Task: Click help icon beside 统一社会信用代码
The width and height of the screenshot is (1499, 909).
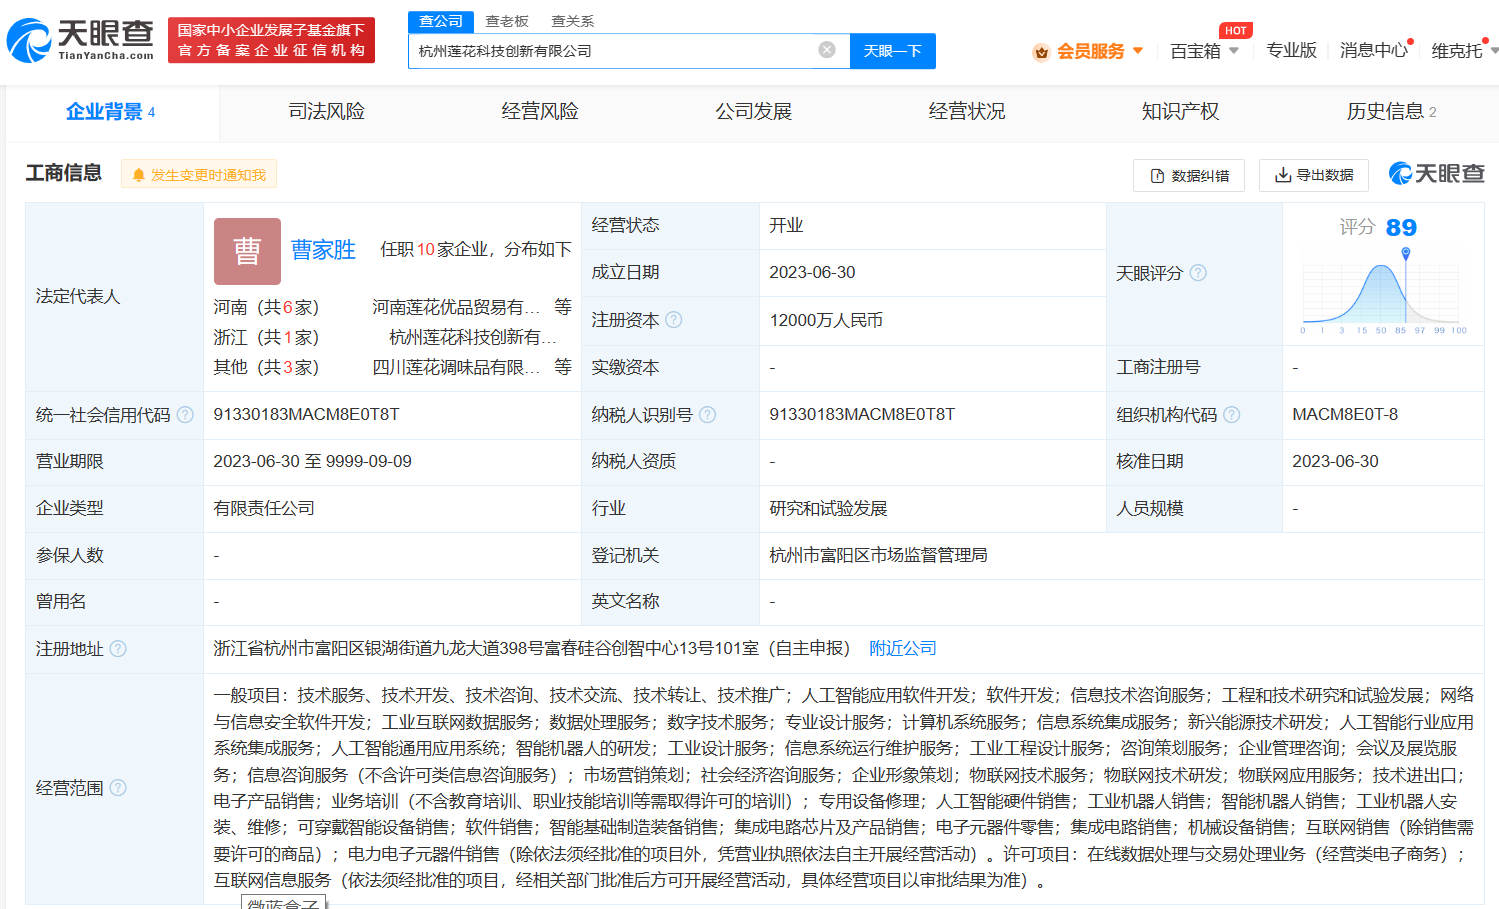Action: (185, 415)
